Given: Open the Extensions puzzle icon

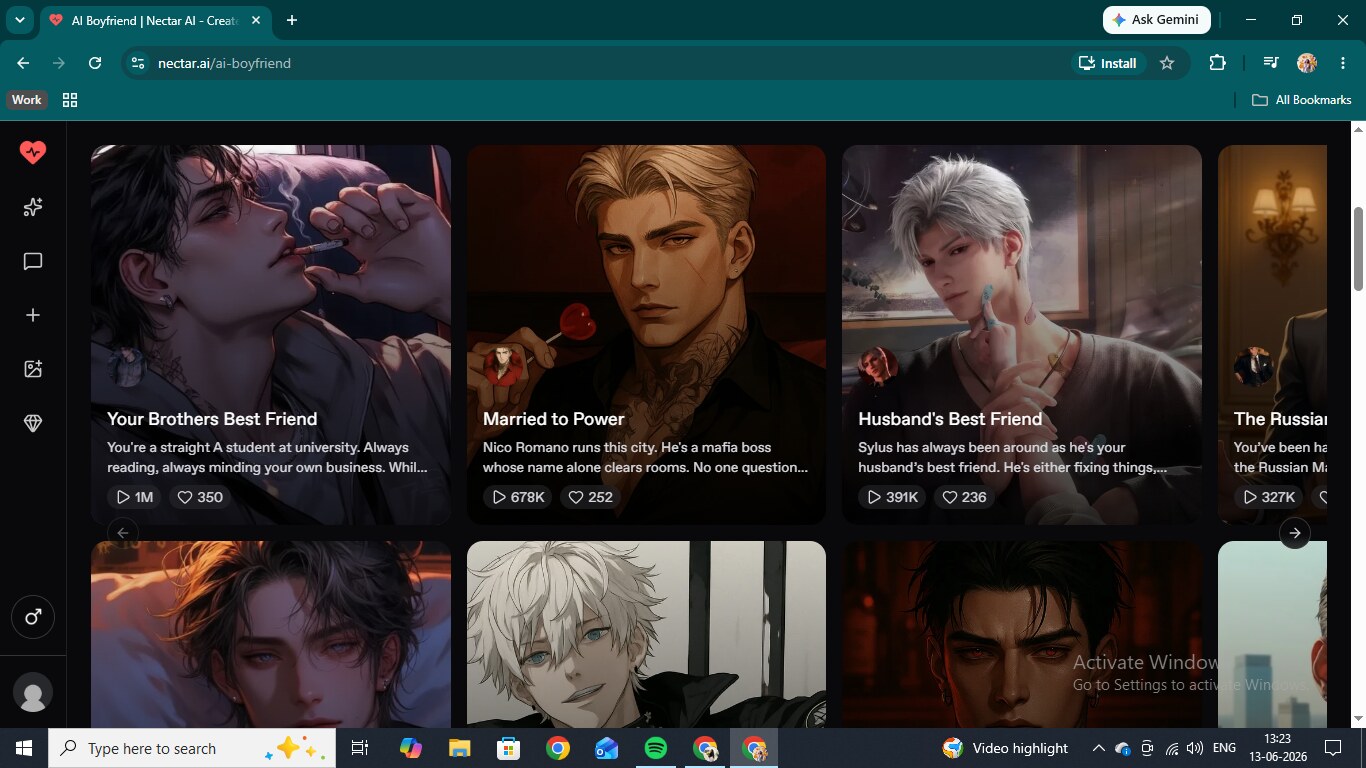Looking at the screenshot, I should (1217, 63).
